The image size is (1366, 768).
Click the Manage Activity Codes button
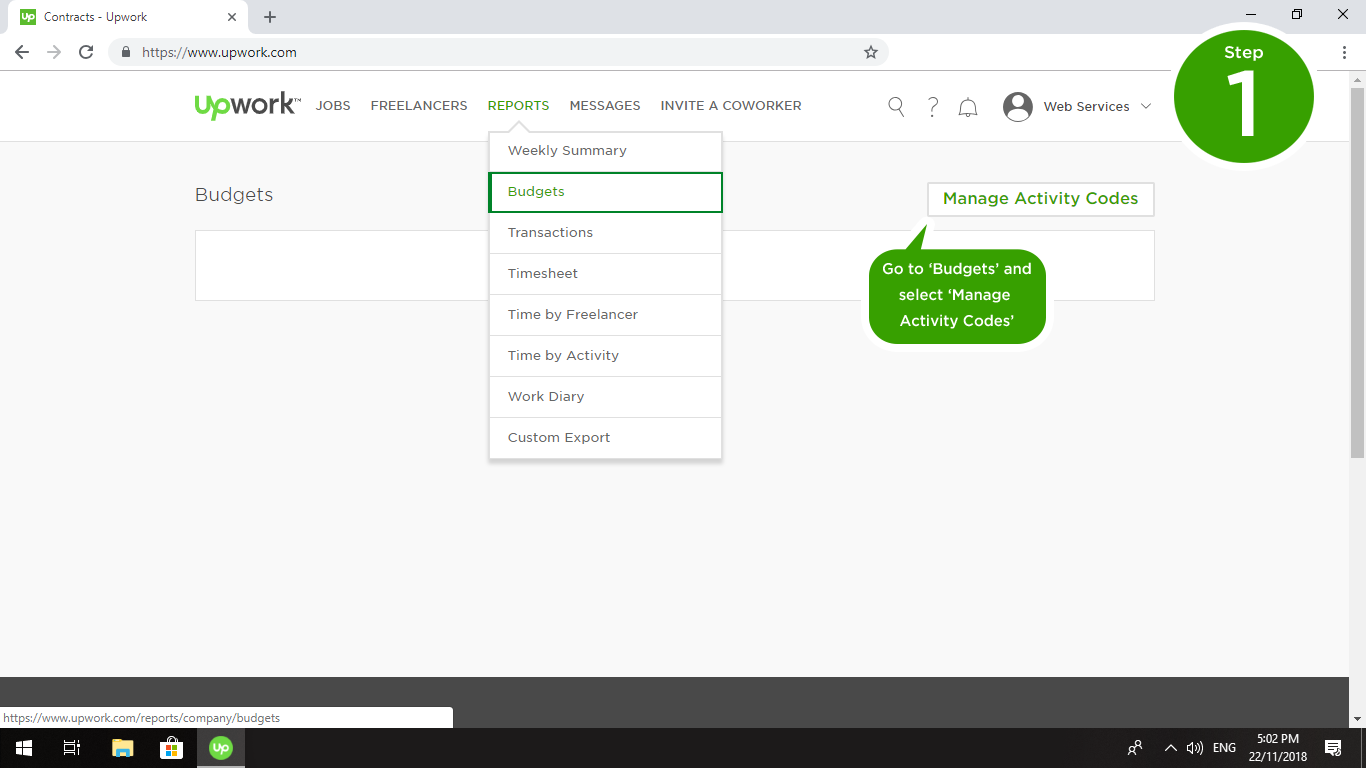tap(1040, 199)
